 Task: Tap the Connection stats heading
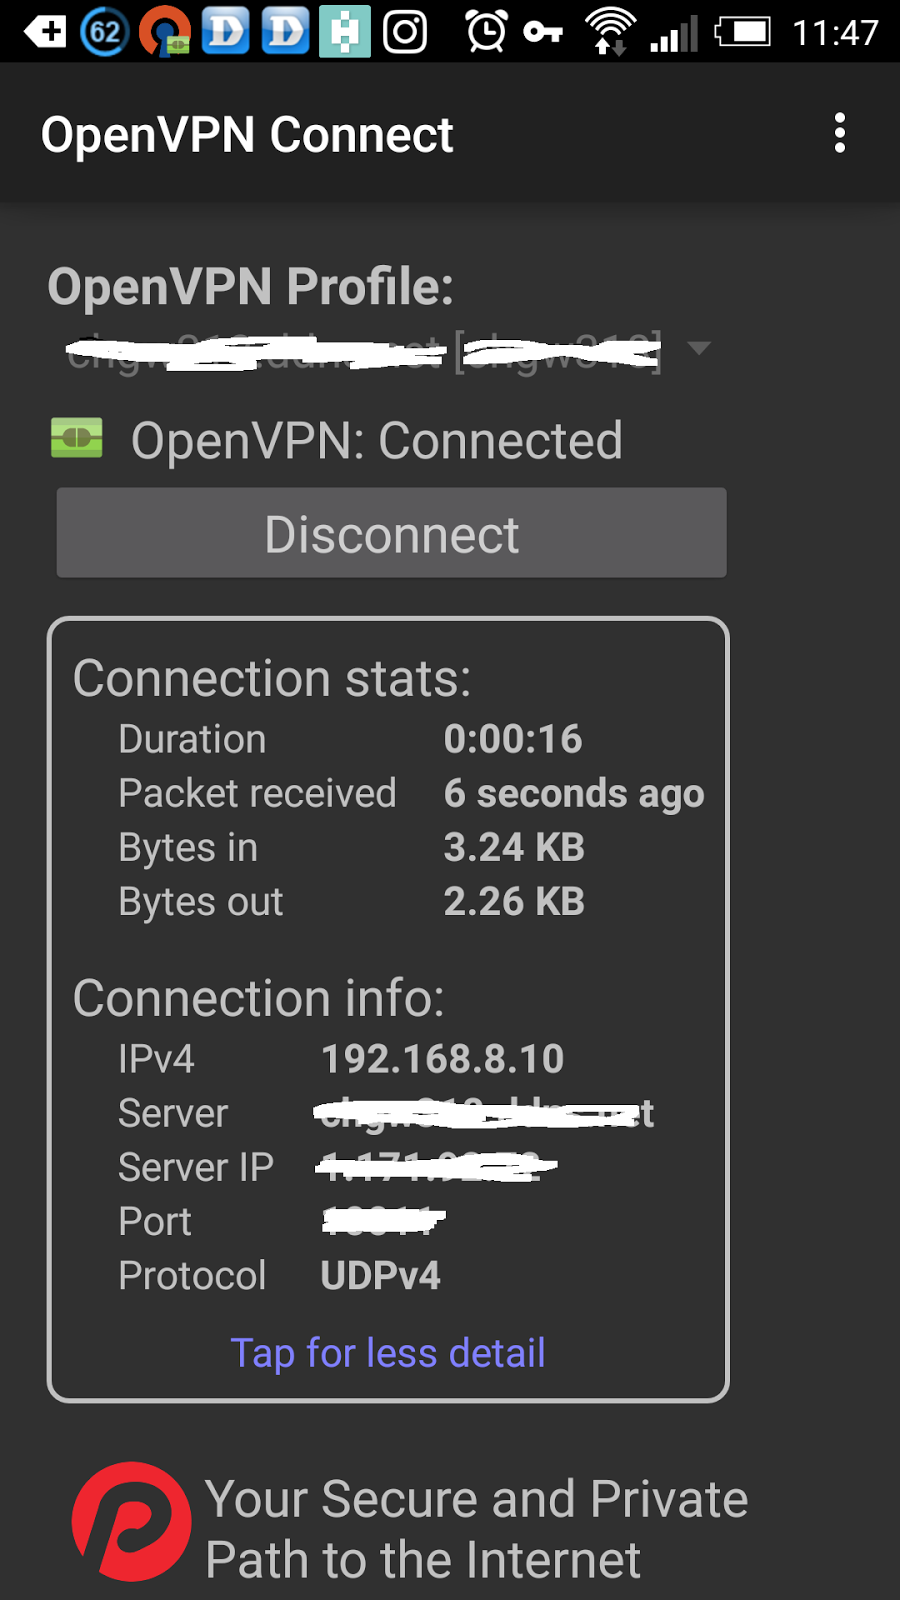[x=272, y=678]
